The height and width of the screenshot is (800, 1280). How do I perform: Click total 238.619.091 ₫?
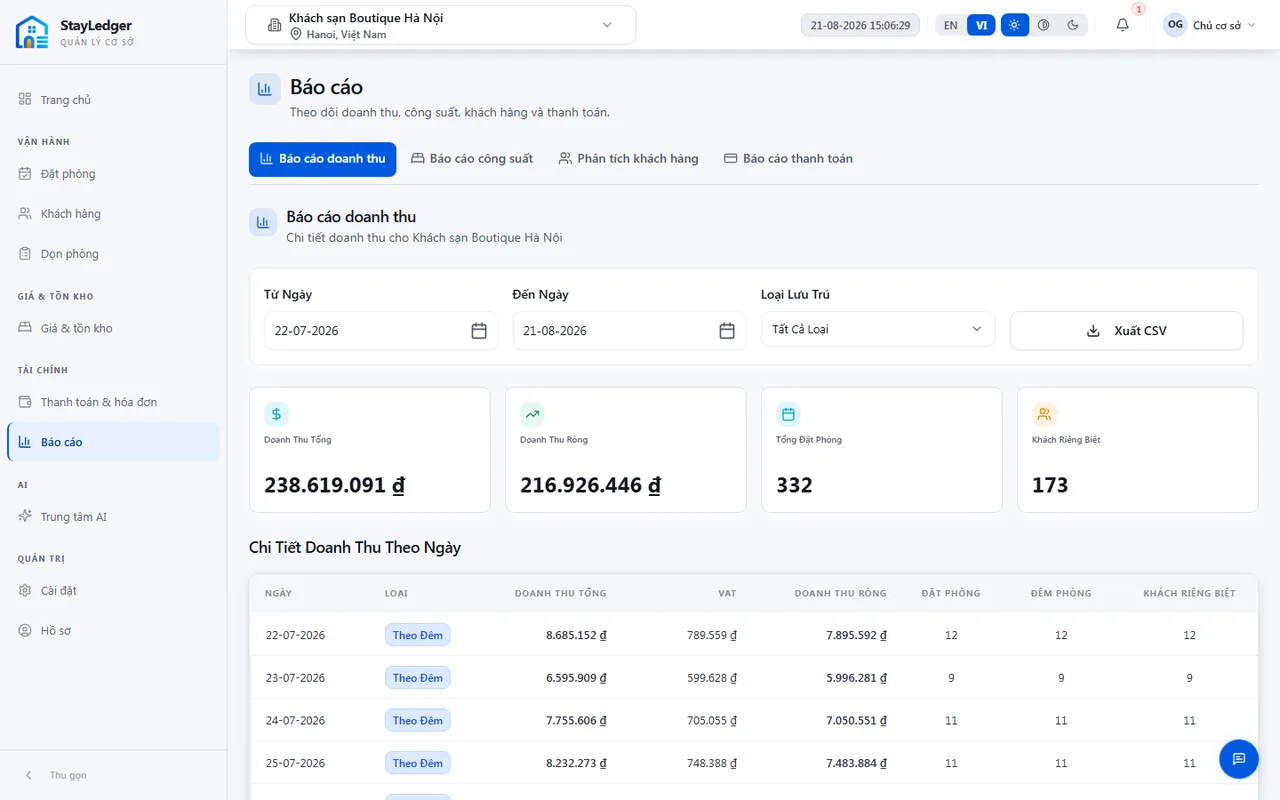335,486
